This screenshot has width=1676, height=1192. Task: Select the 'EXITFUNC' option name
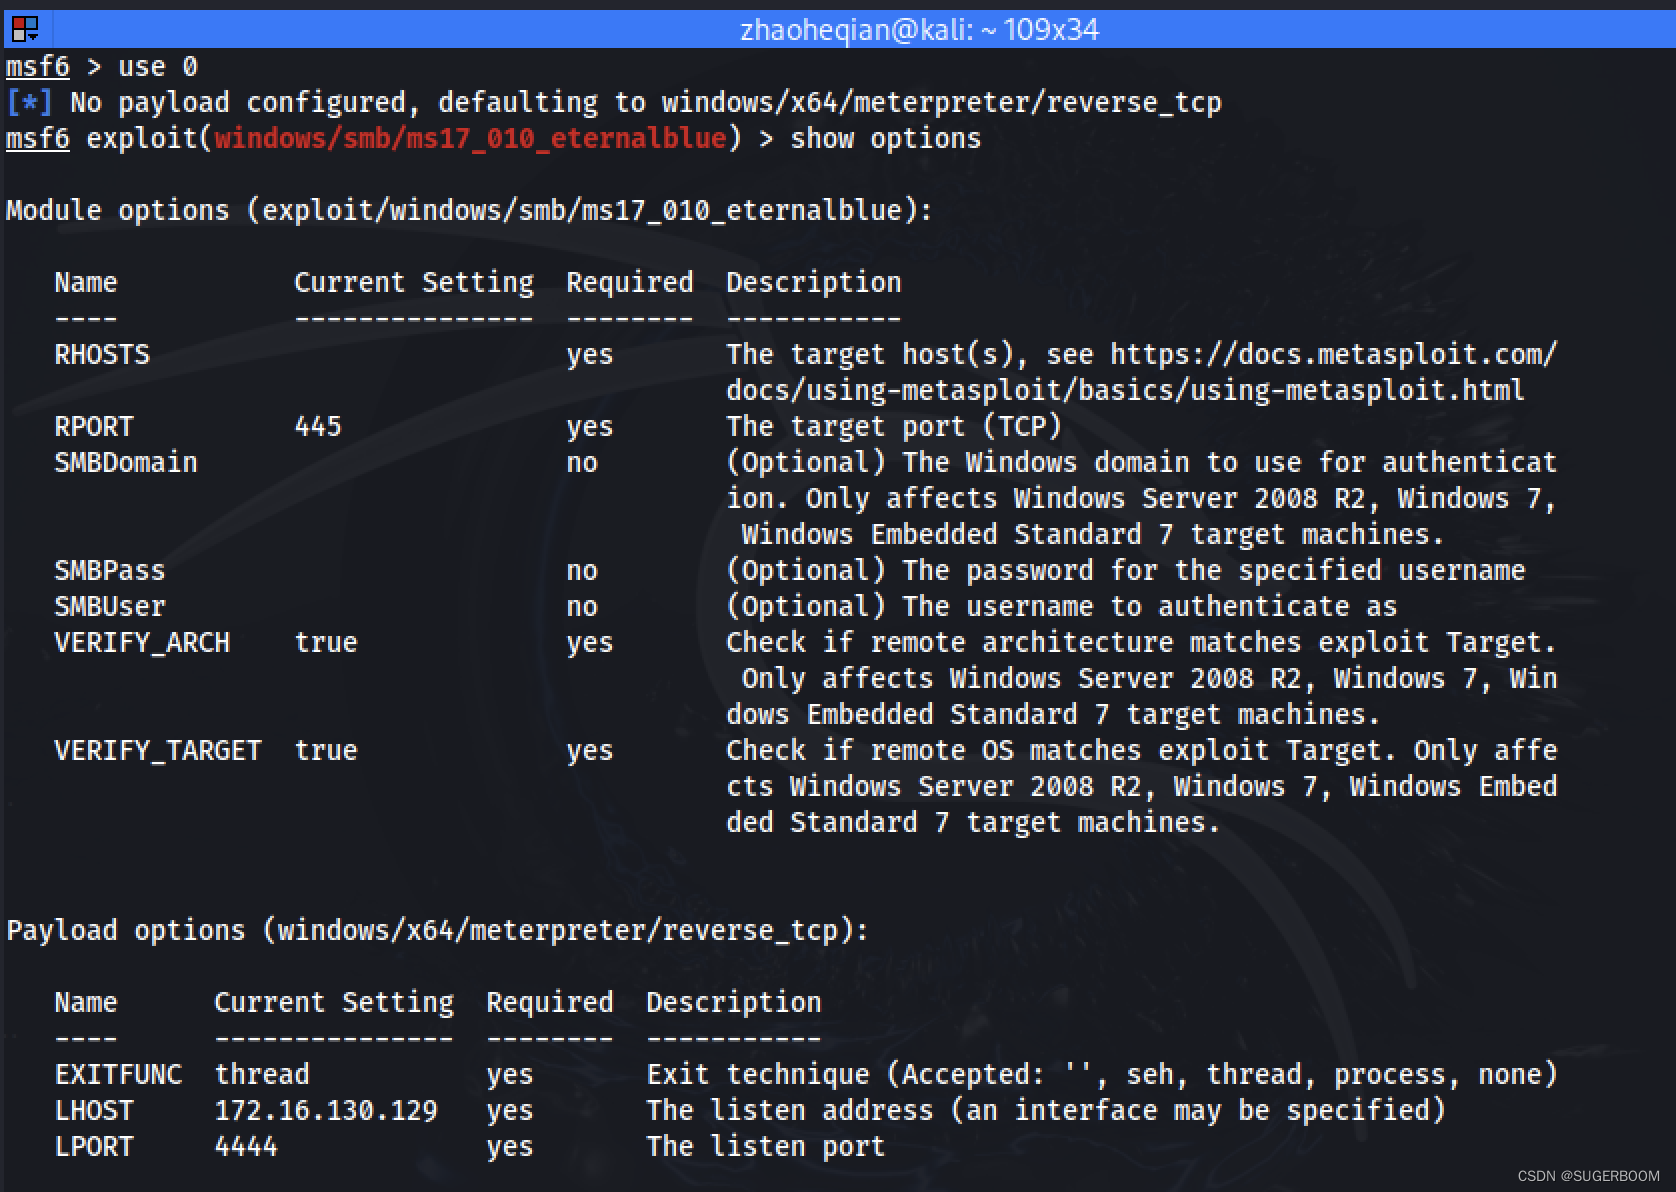(118, 1075)
